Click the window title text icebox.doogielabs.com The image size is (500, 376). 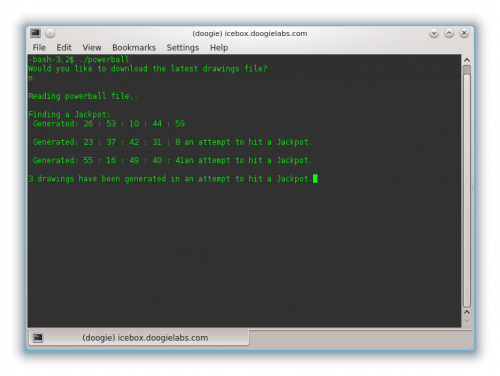[x=250, y=34]
